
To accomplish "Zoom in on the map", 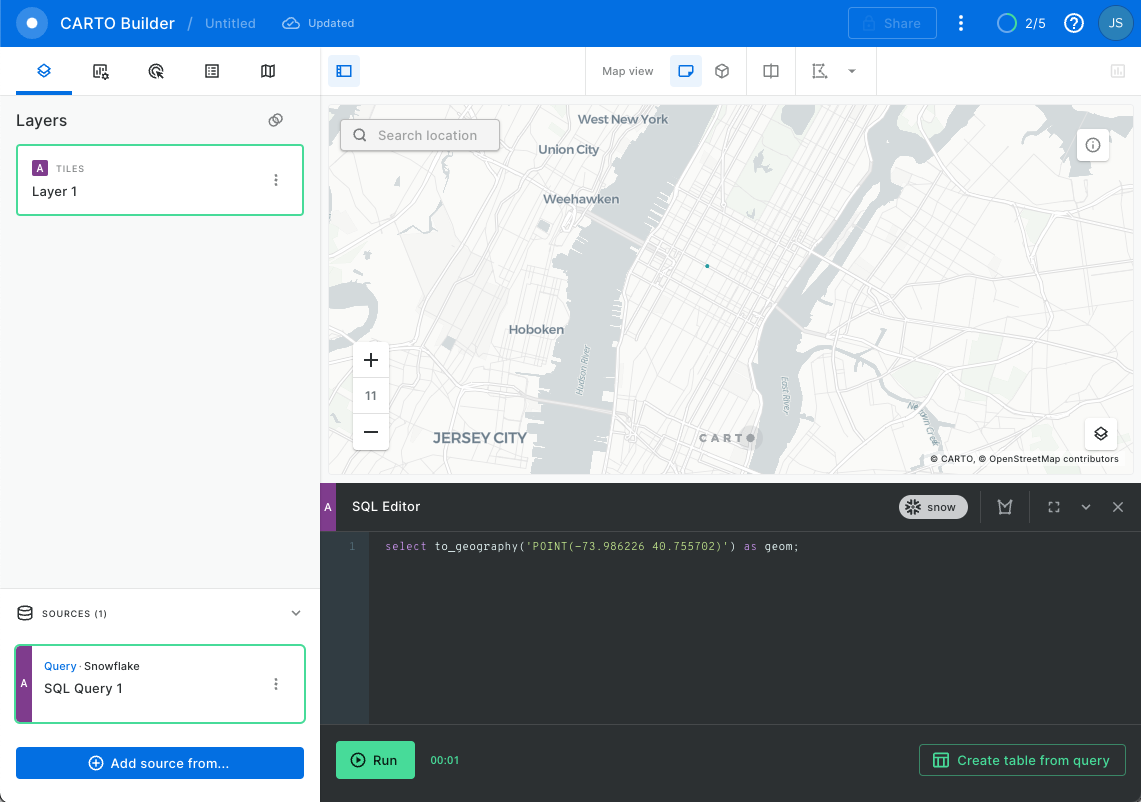I will point(371,360).
